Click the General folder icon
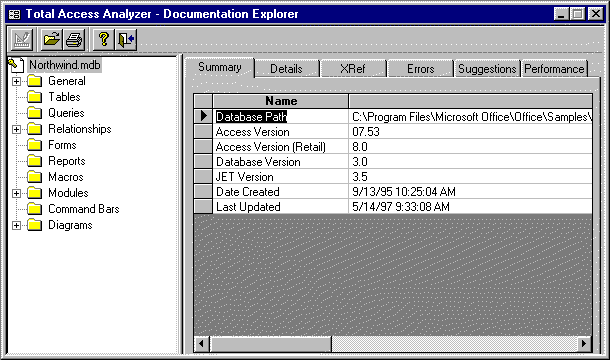 [x=35, y=81]
